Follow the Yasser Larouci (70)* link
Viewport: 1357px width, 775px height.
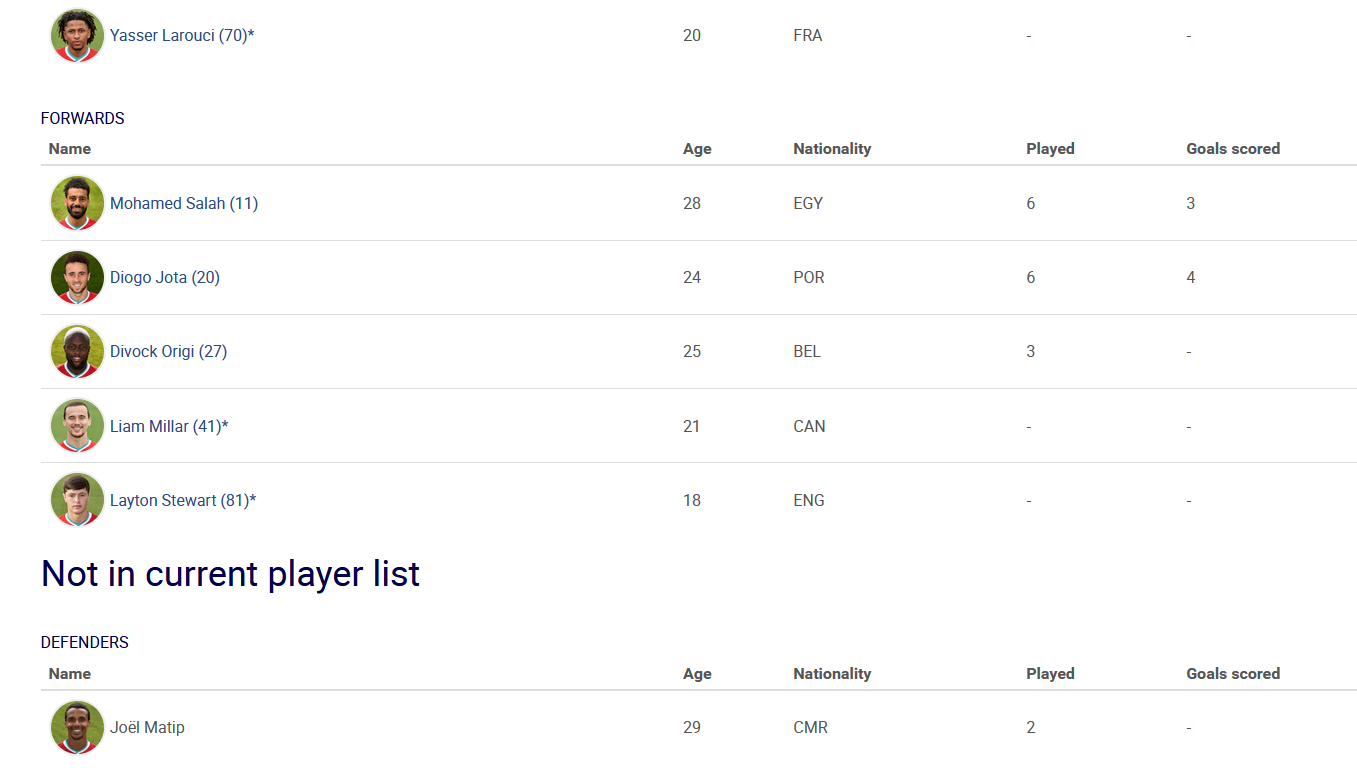point(182,35)
